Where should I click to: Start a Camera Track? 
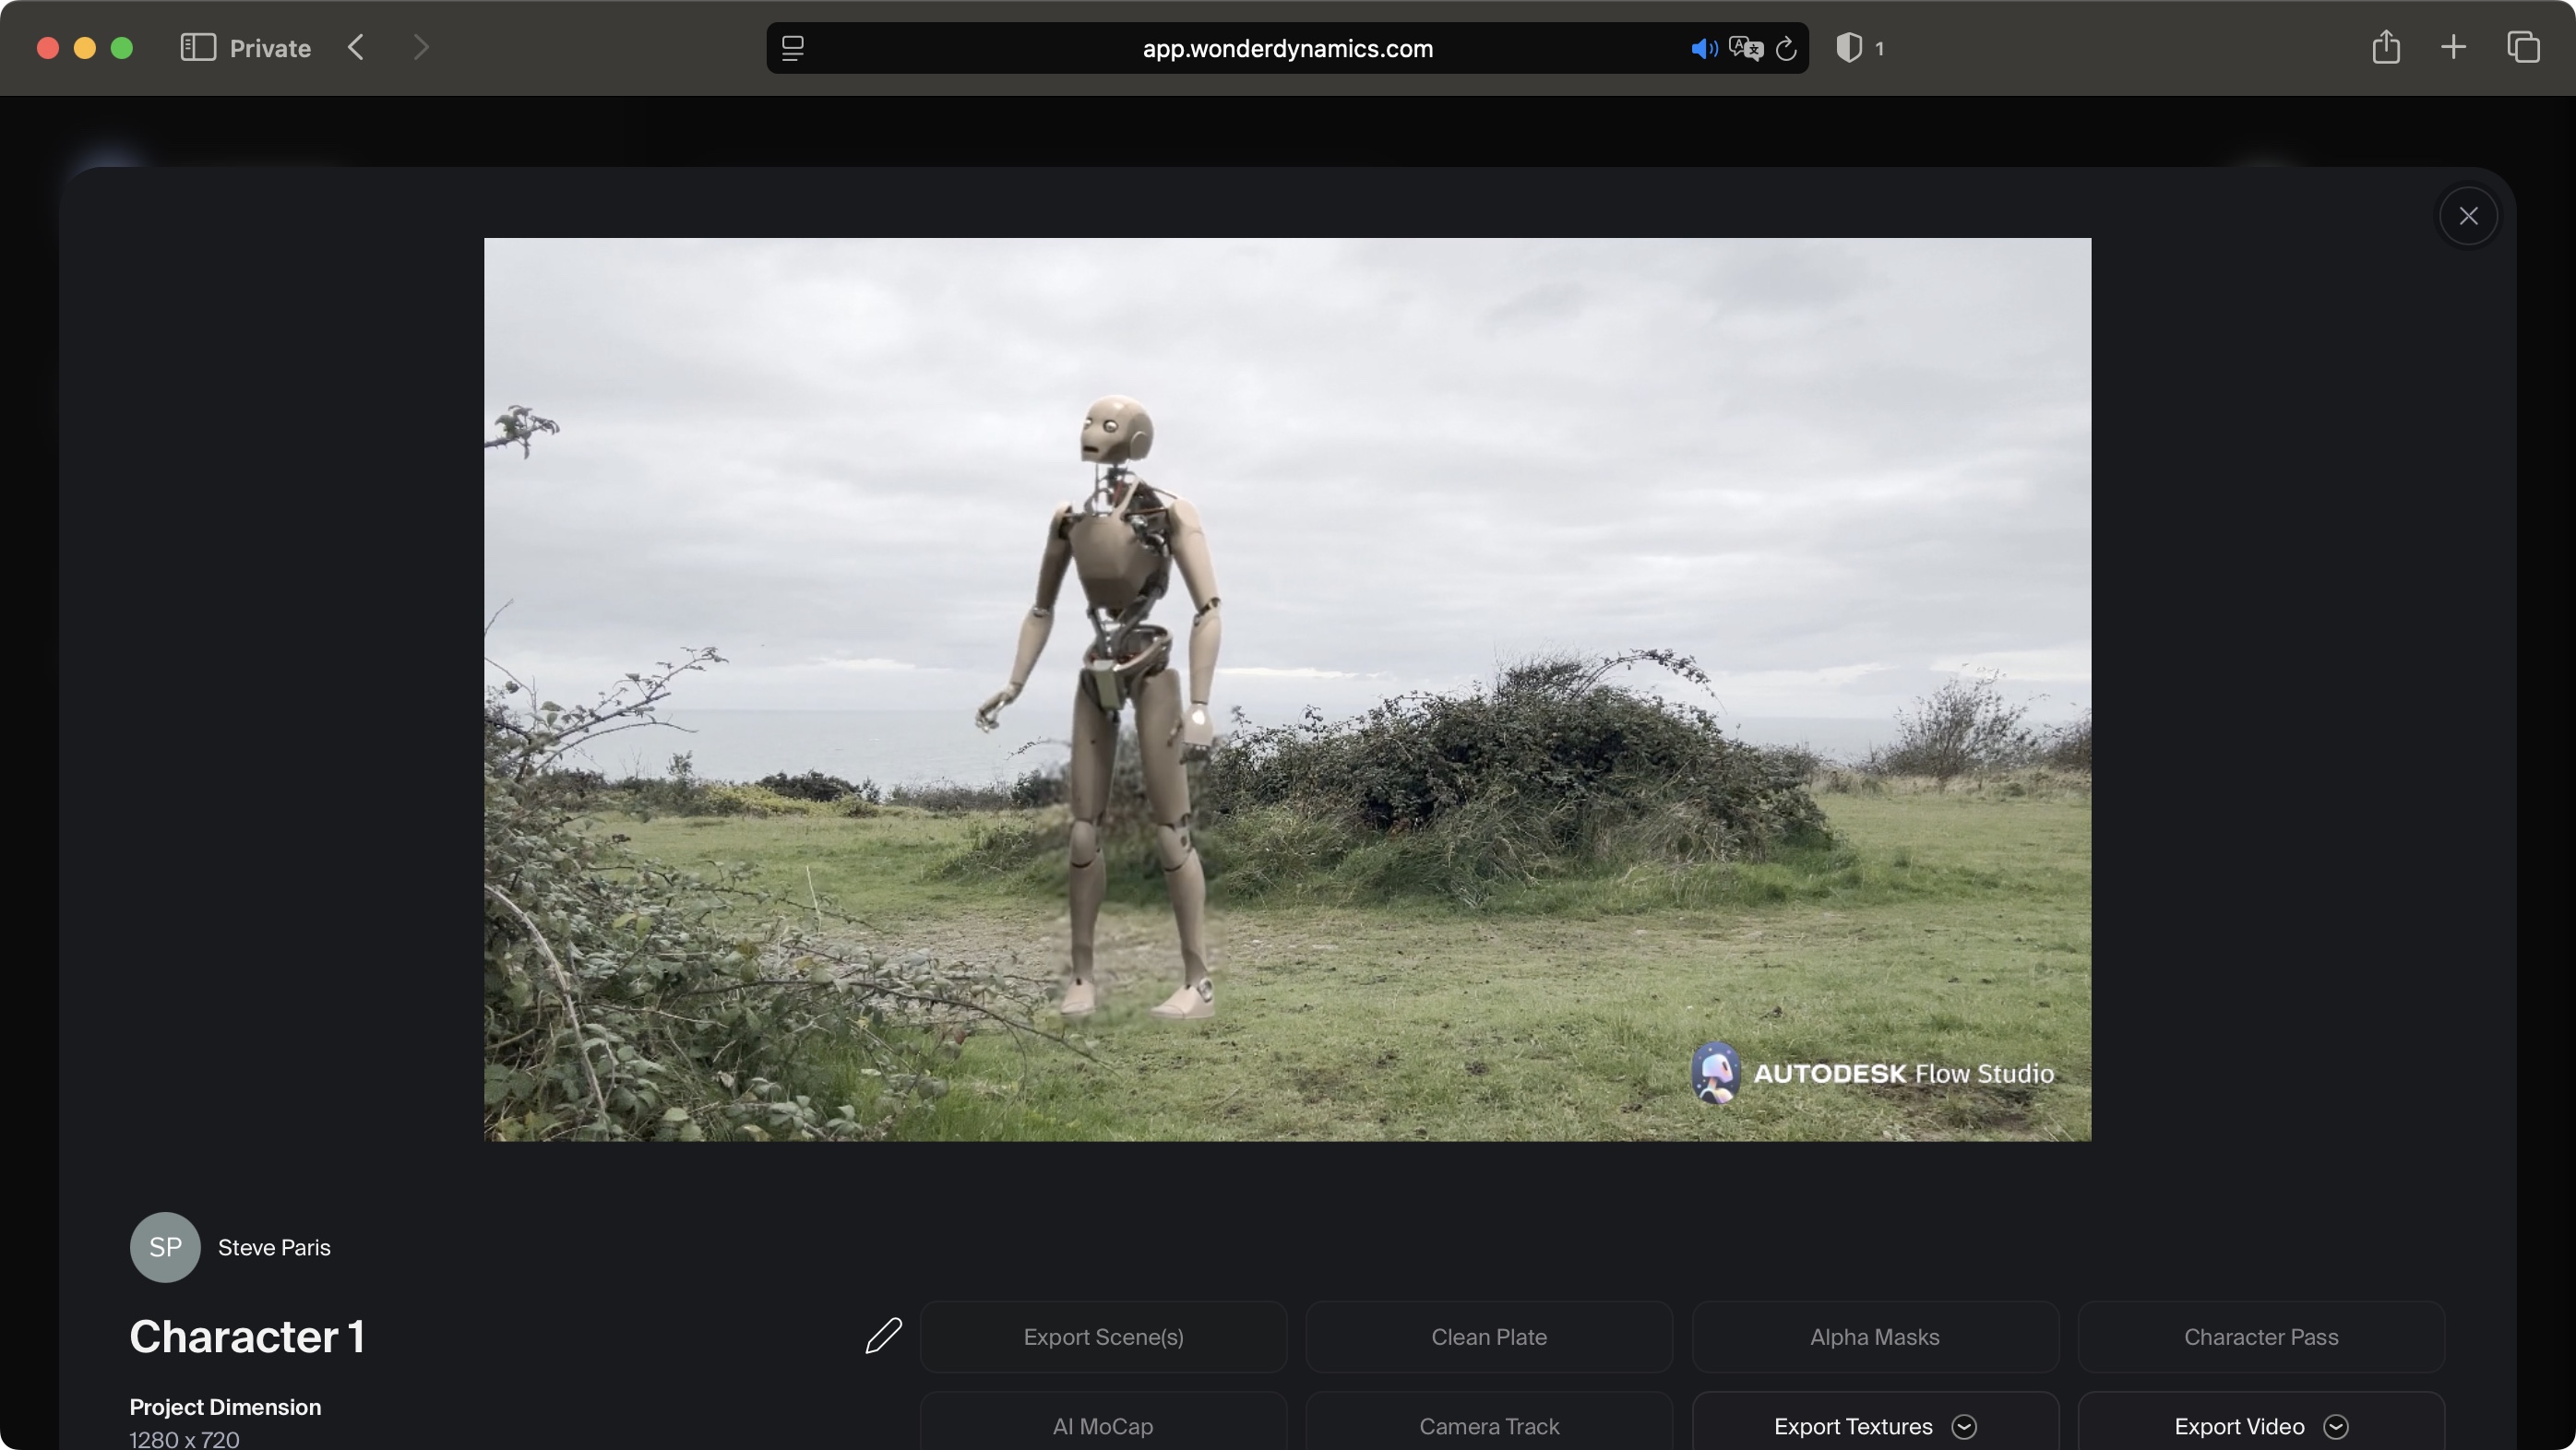1488,1425
